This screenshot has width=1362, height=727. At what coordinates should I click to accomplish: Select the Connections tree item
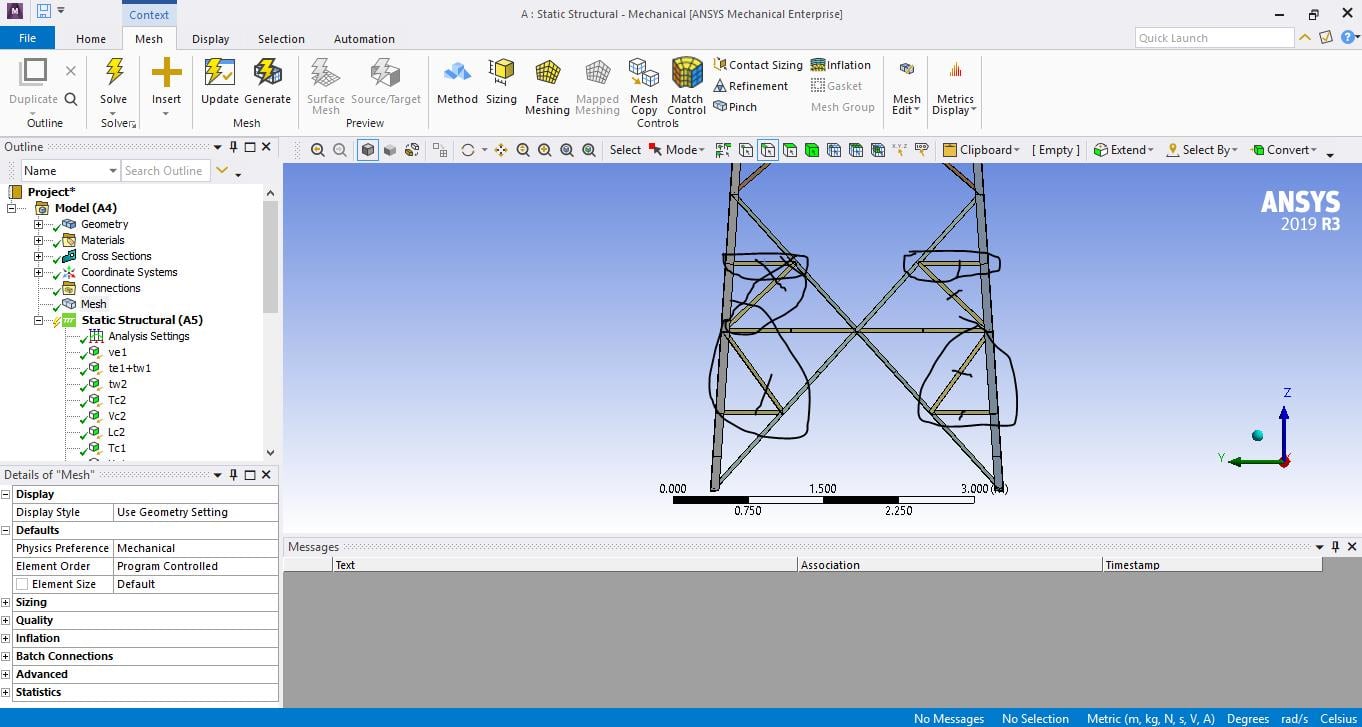click(x=111, y=288)
